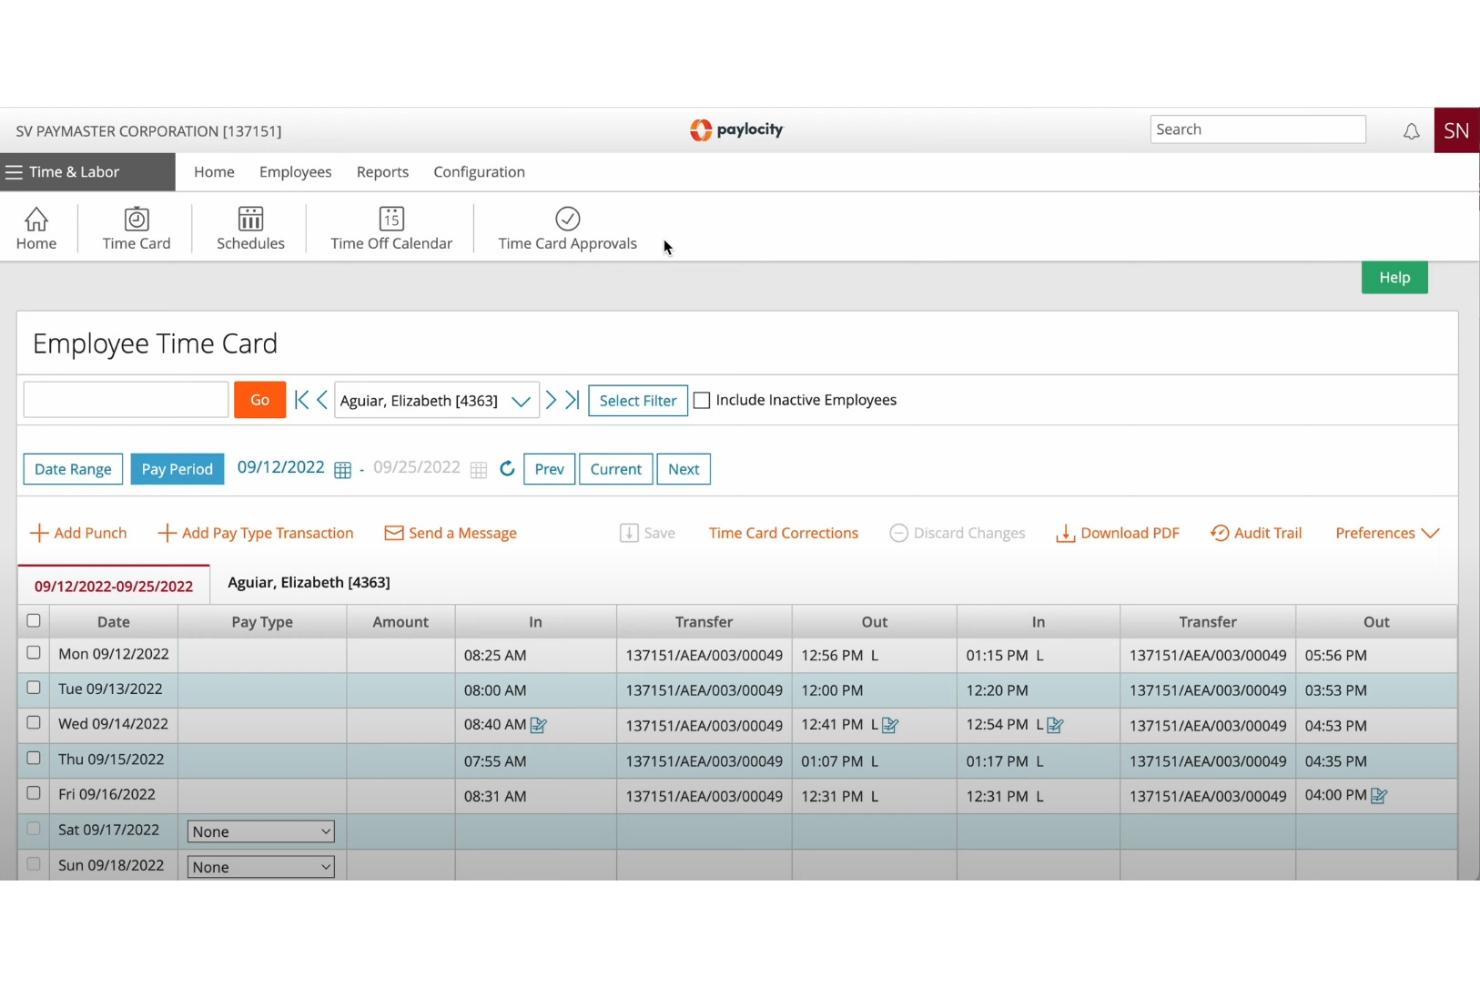
Task: Click Download PDF
Action: (x=1118, y=533)
